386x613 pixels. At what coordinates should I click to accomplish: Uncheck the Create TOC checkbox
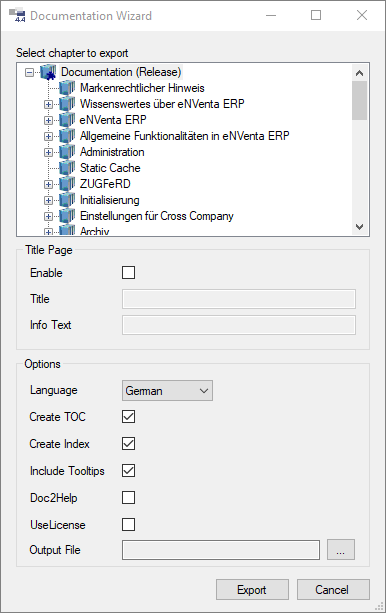(x=129, y=417)
